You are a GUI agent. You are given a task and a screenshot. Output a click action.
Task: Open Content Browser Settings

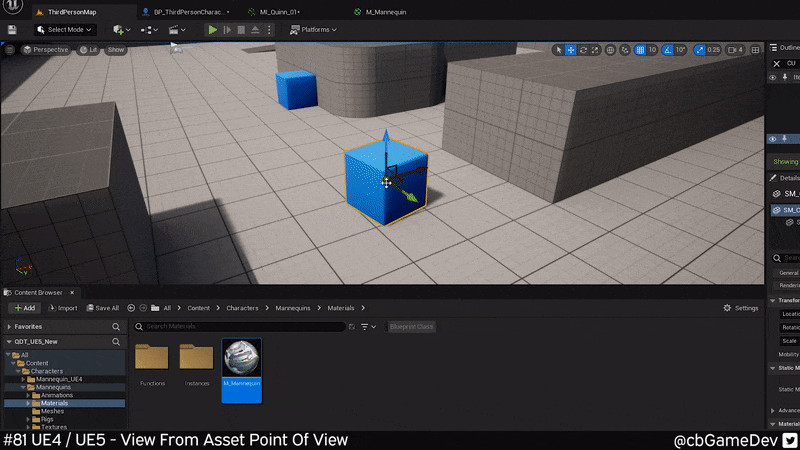[x=741, y=308]
